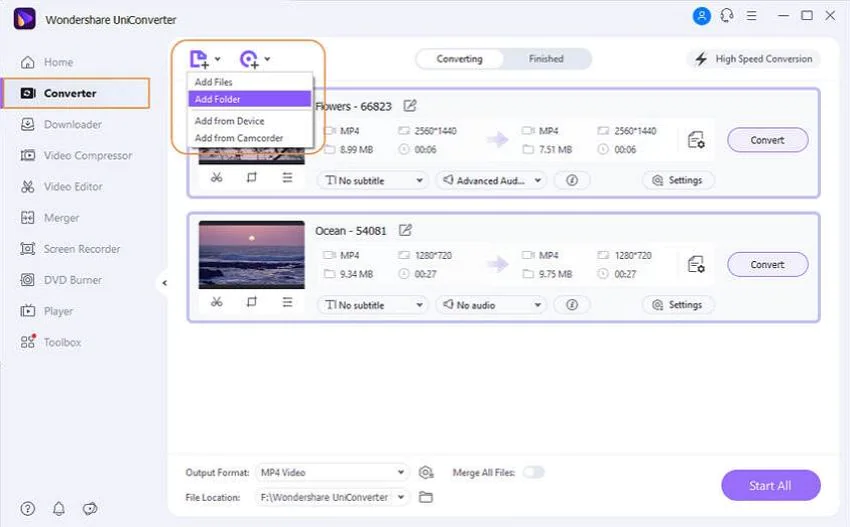Click the Wondershare UniConverter logo

(x=24, y=19)
